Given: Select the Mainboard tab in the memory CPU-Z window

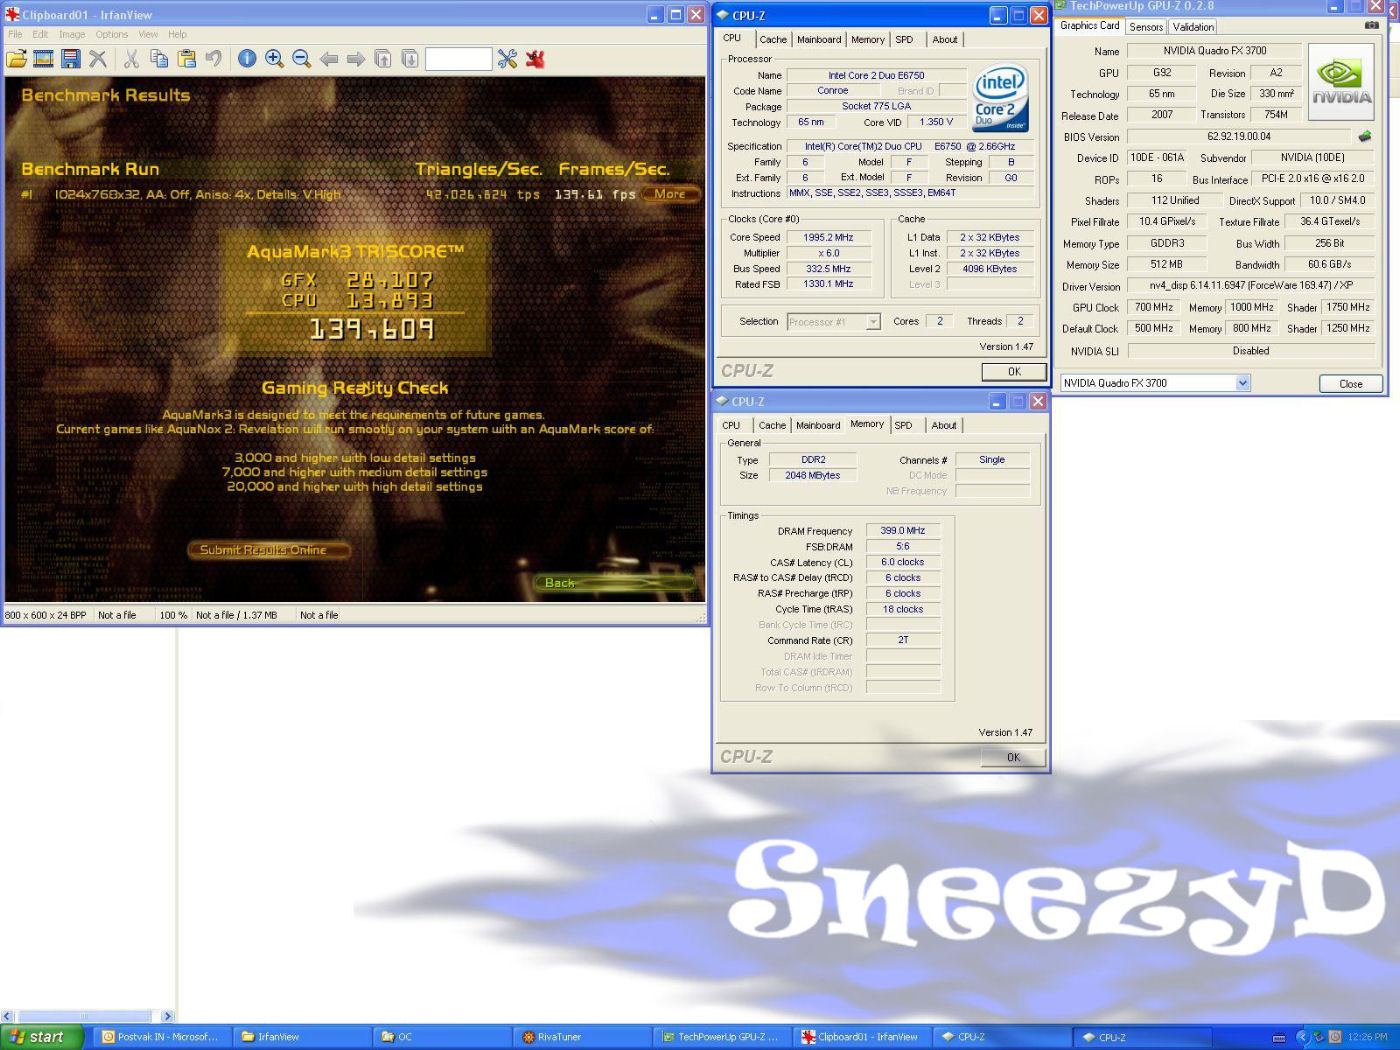Looking at the screenshot, I should [x=818, y=426].
